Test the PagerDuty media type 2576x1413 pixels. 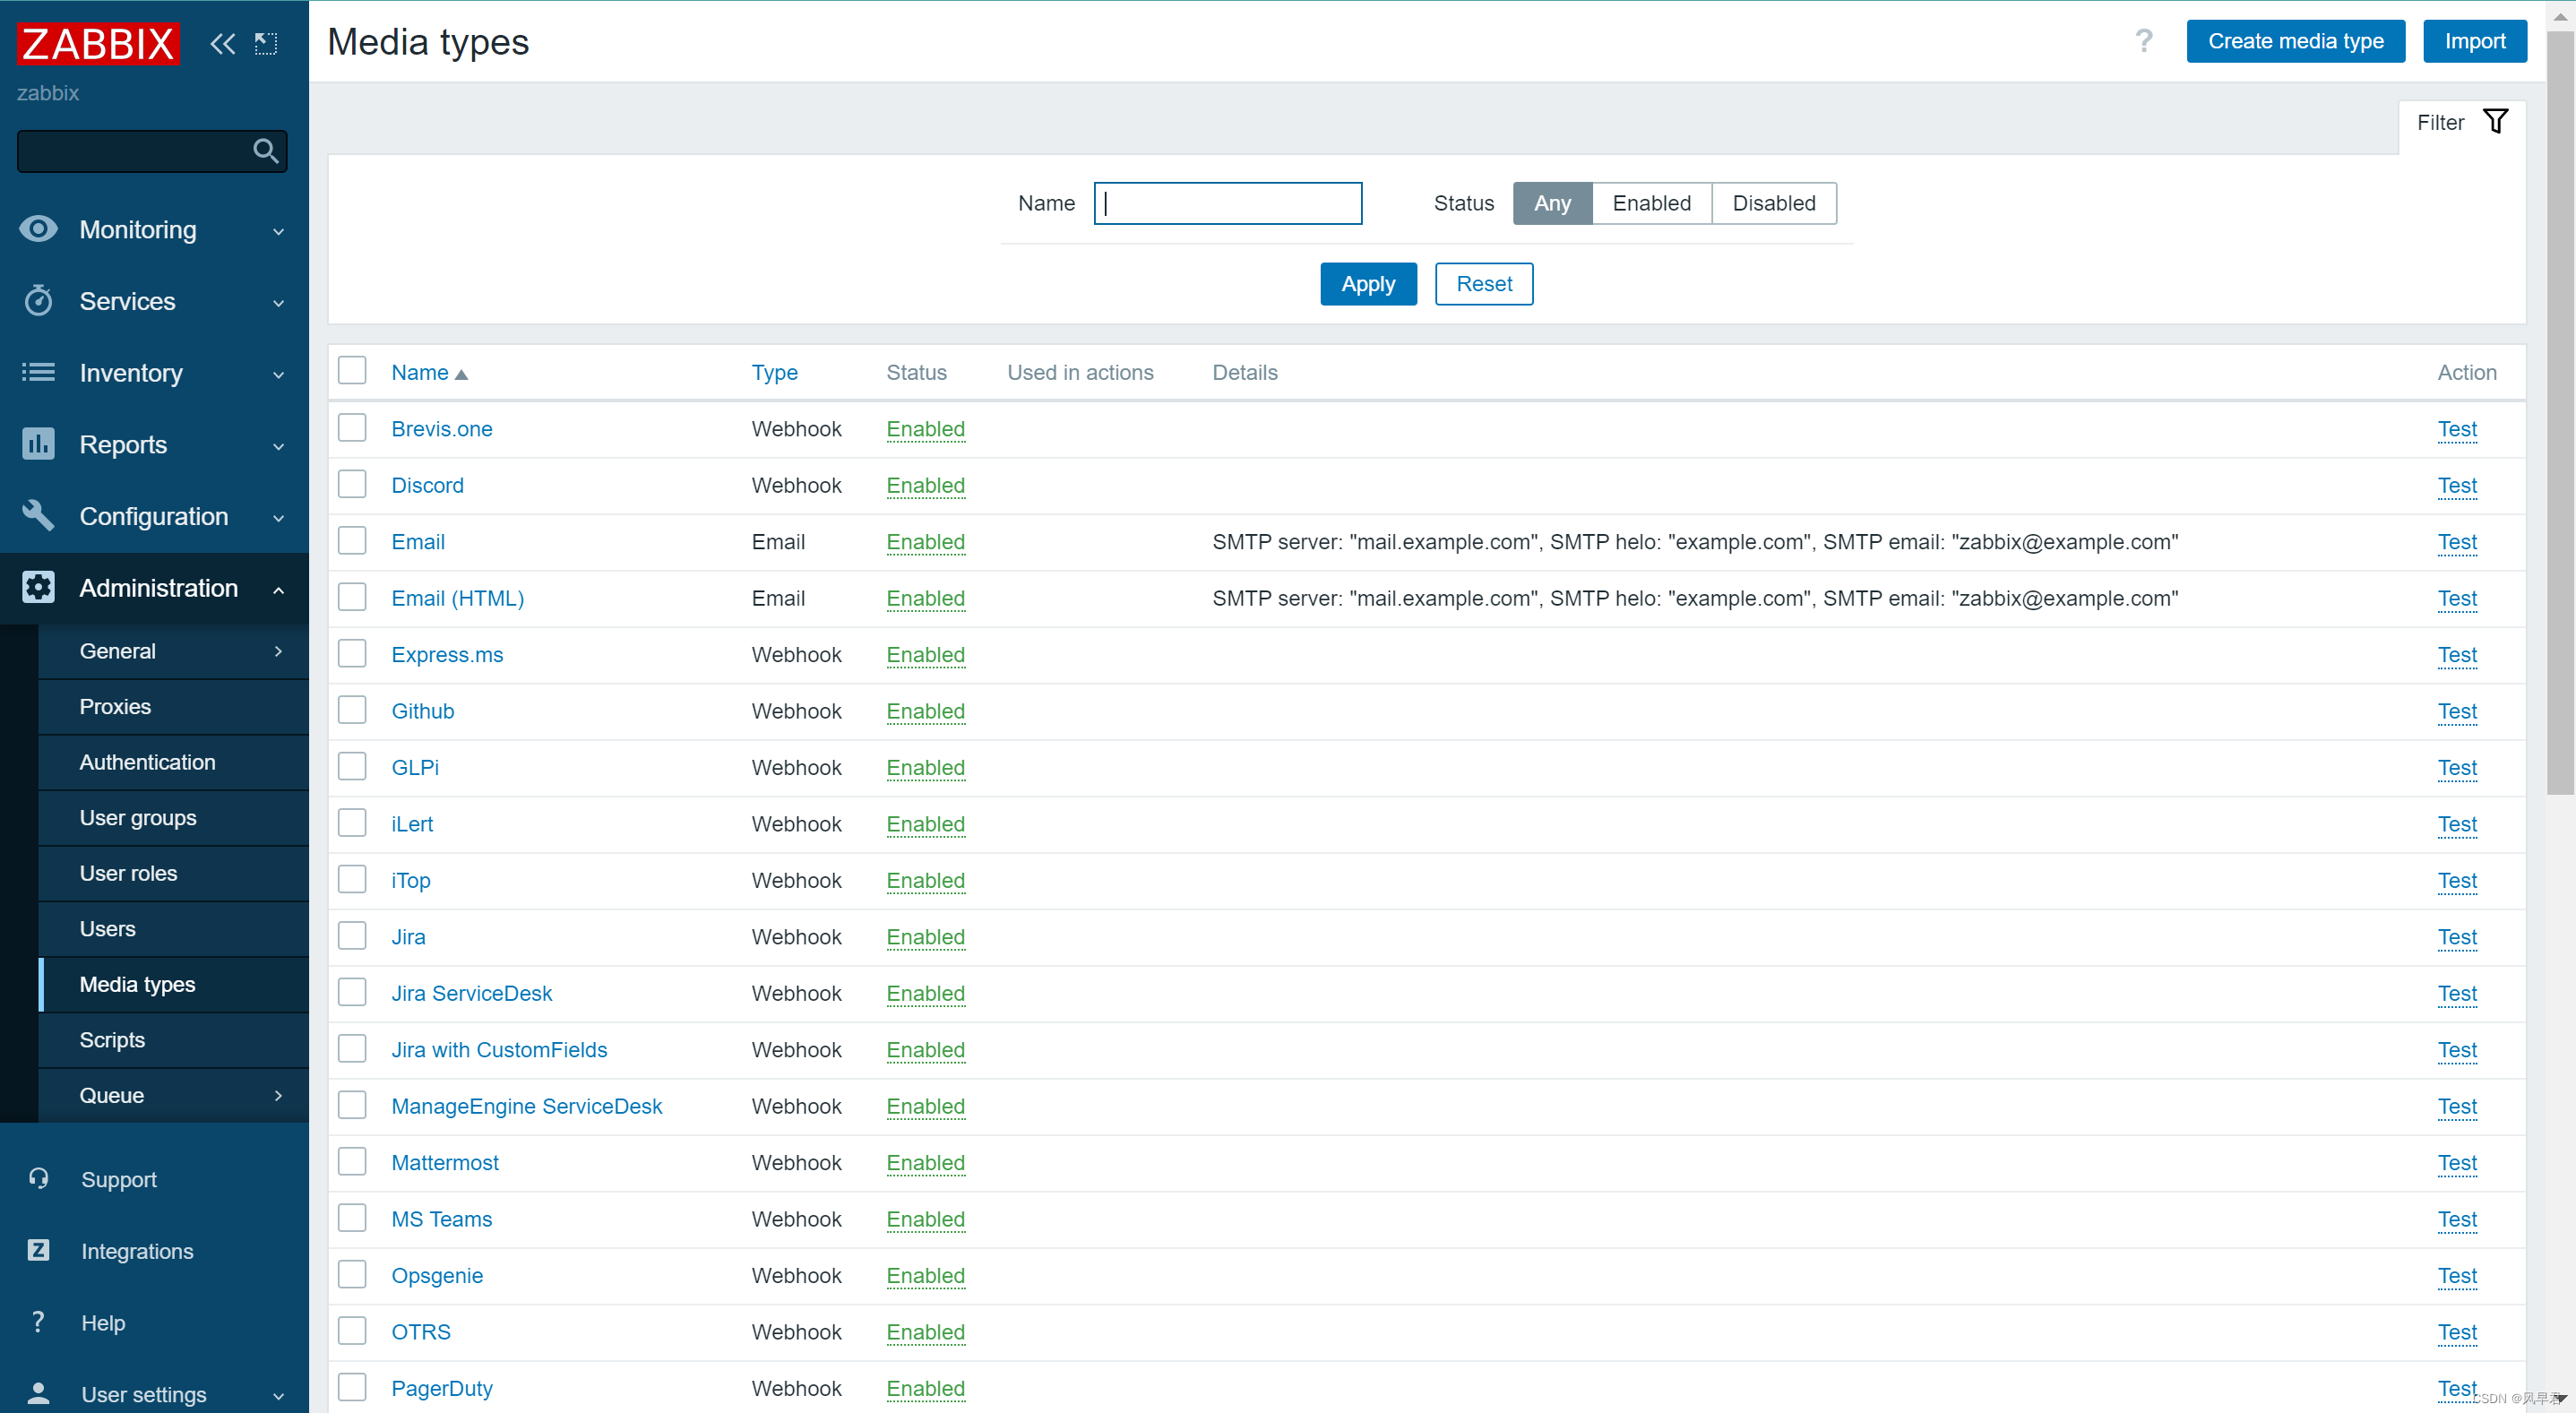coord(2459,1388)
